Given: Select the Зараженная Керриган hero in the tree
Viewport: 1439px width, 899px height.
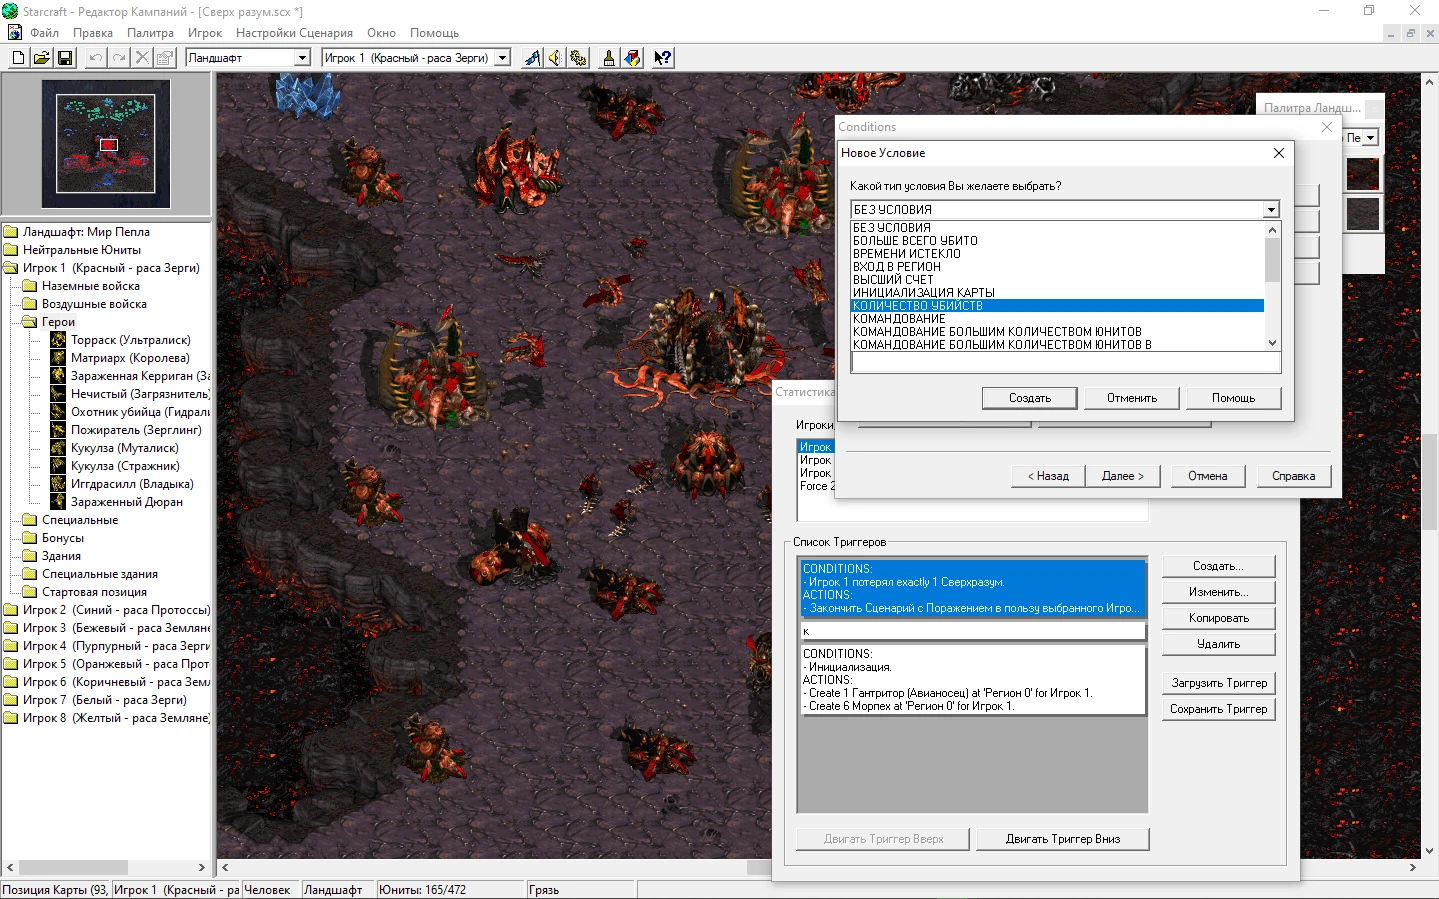Looking at the screenshot, I should tap(137, 375).
